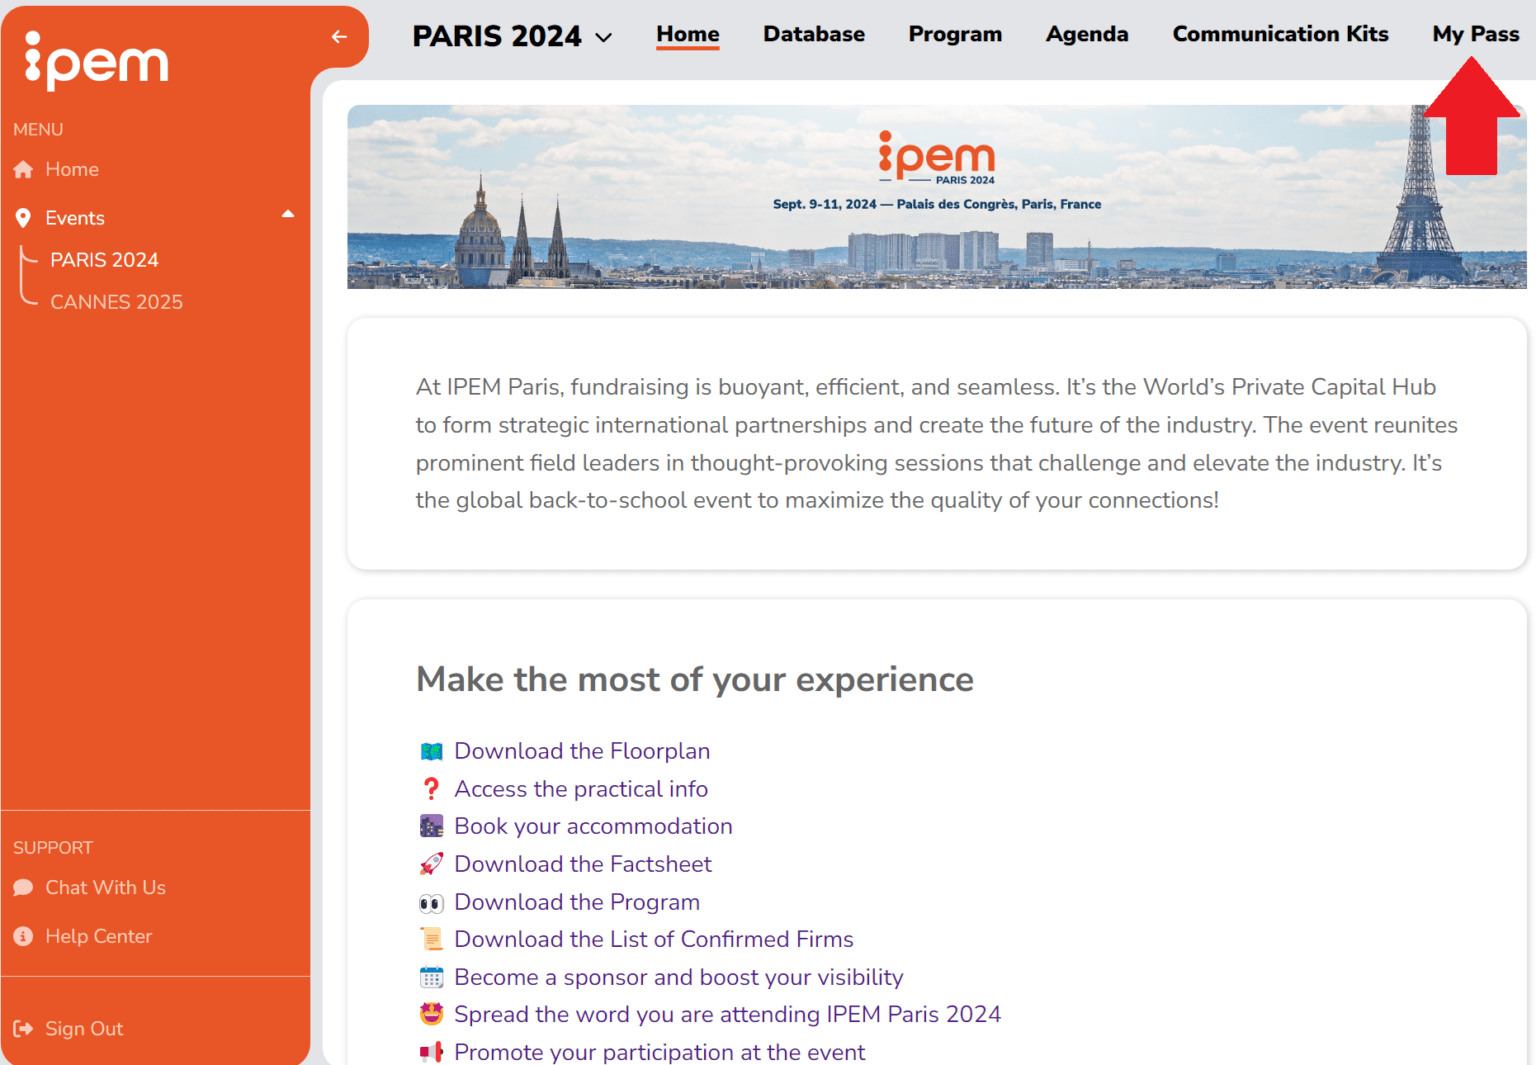Click the calendar icon beside Become a sponsor
Image resolution: width=1536 pixels, height=1065 pixels.
[431, 977]
